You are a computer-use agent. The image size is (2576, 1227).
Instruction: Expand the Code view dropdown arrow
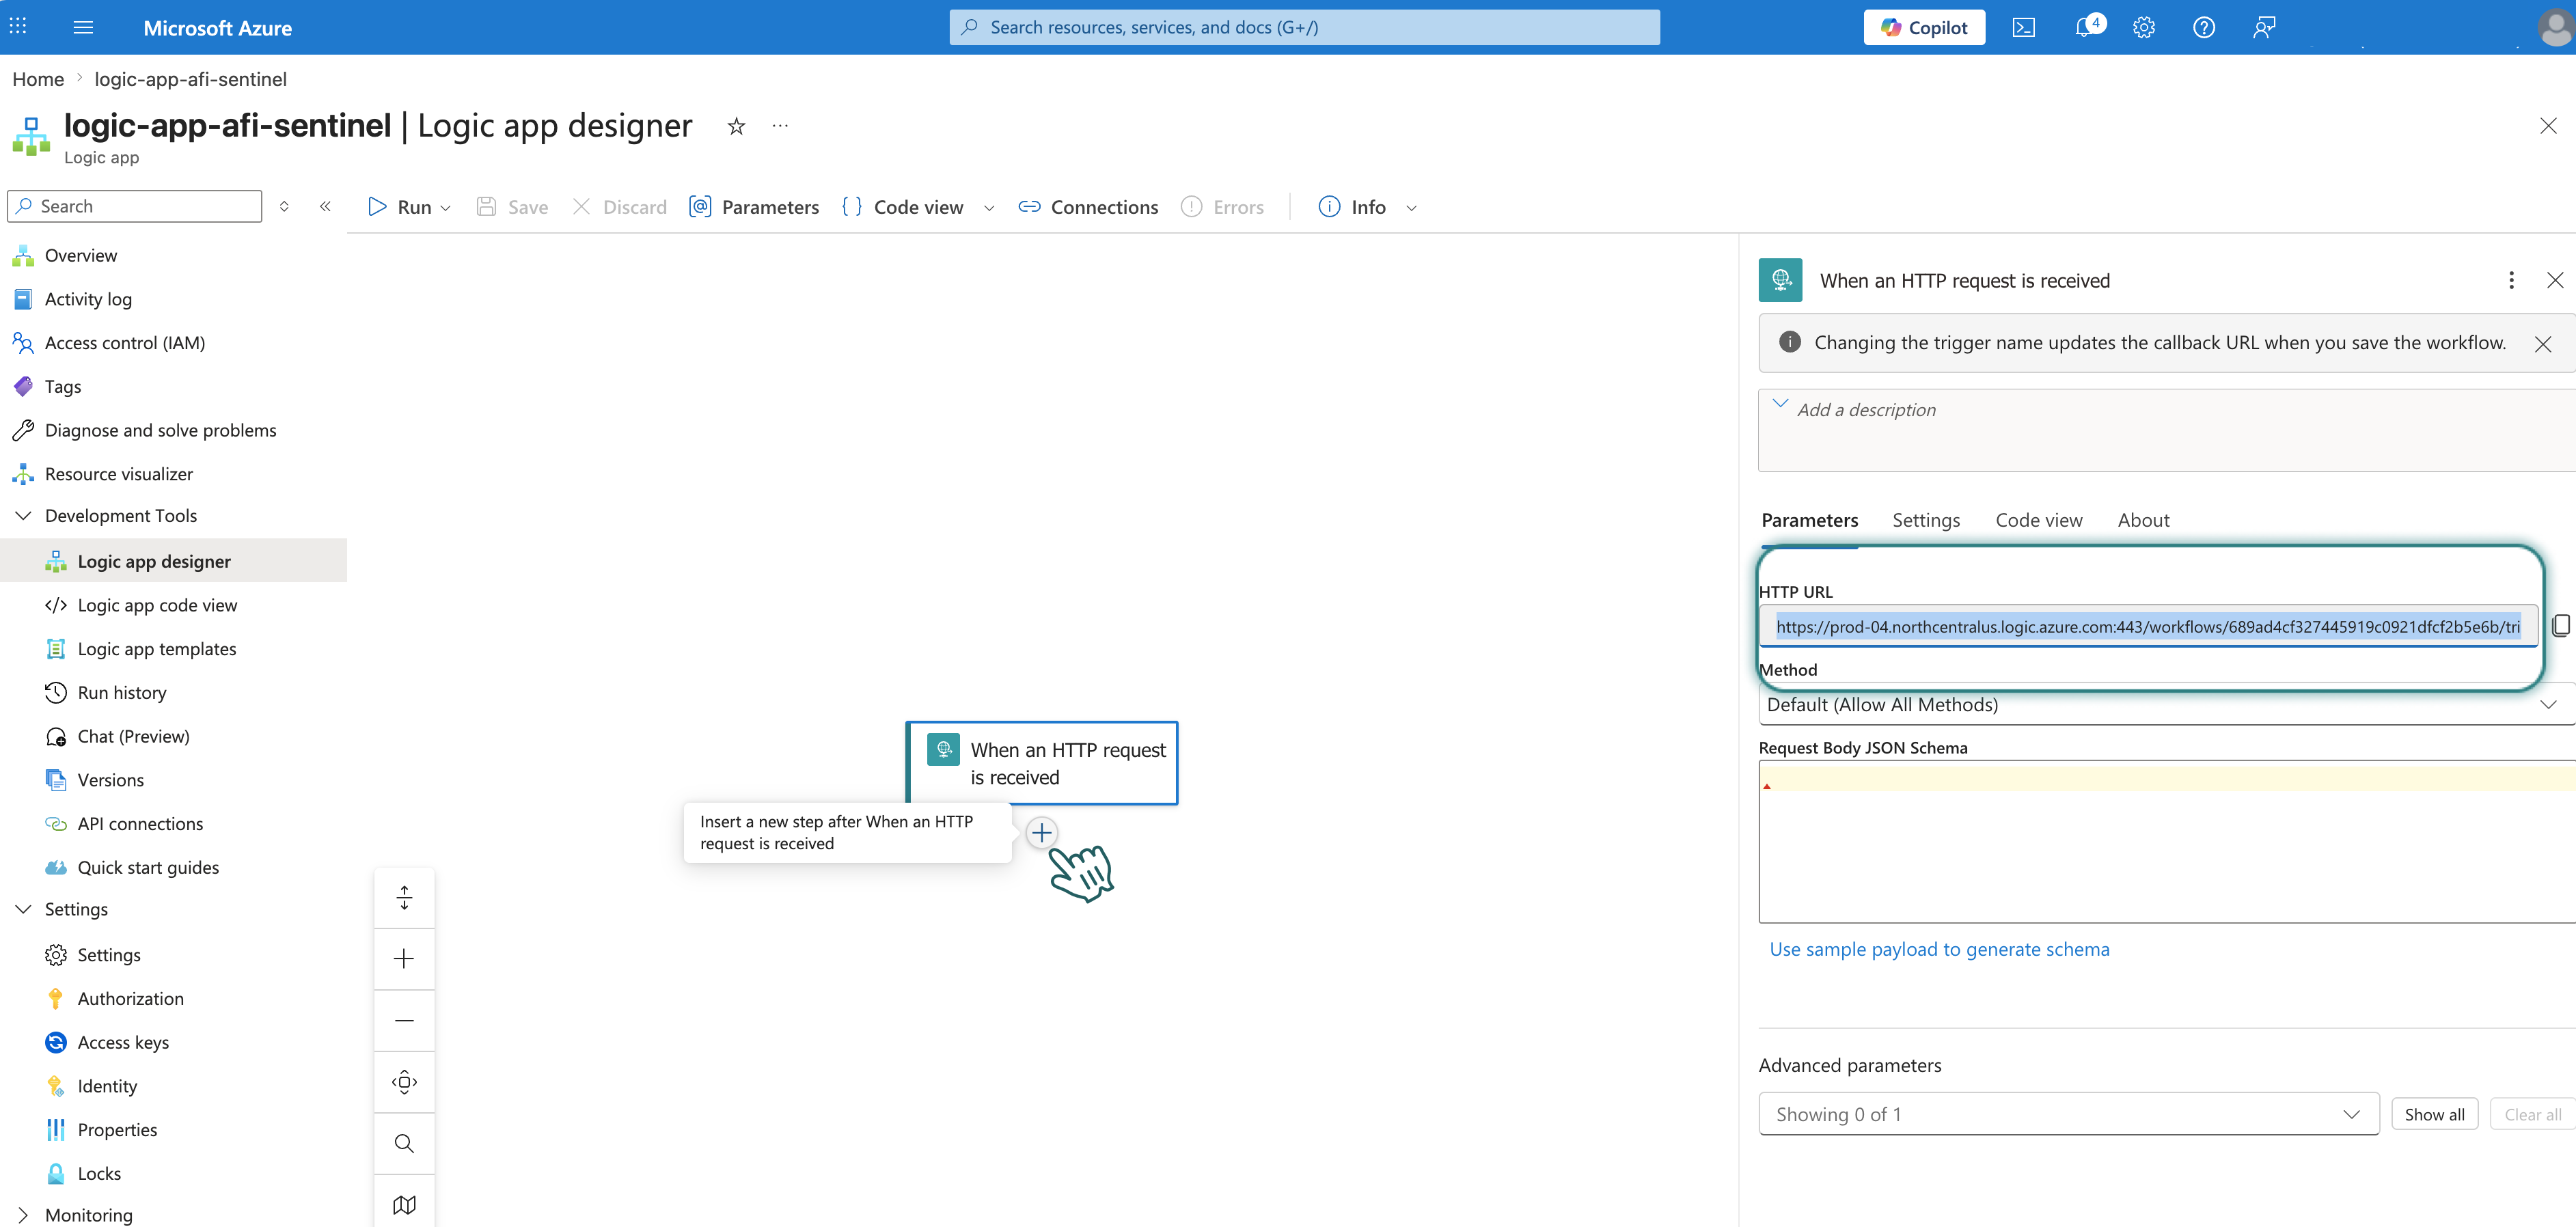989,208
